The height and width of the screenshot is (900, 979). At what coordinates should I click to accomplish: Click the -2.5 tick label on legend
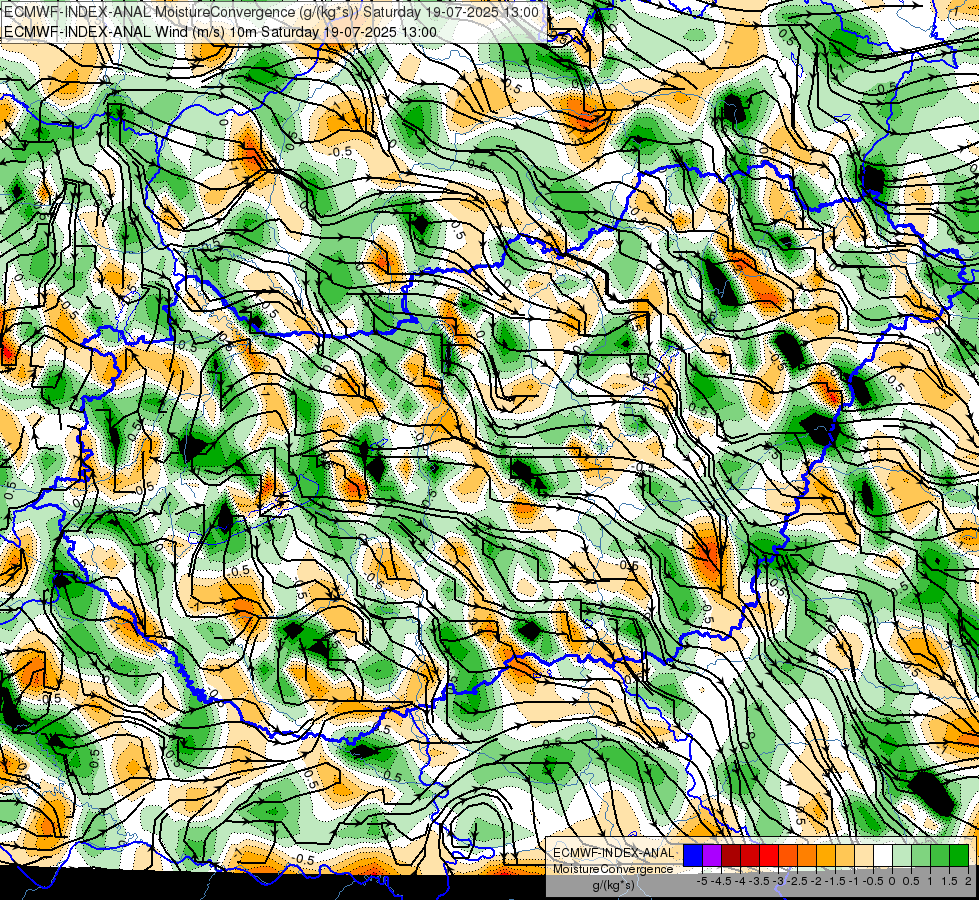coord(798,881)
